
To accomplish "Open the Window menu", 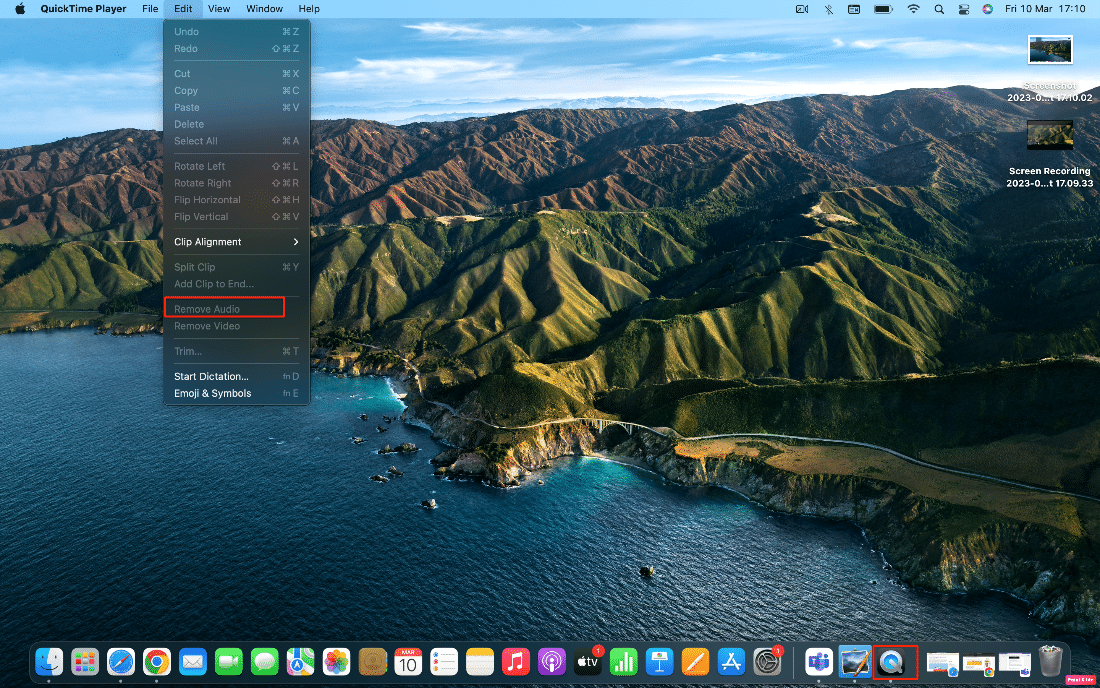I will [x=264, y=8].
